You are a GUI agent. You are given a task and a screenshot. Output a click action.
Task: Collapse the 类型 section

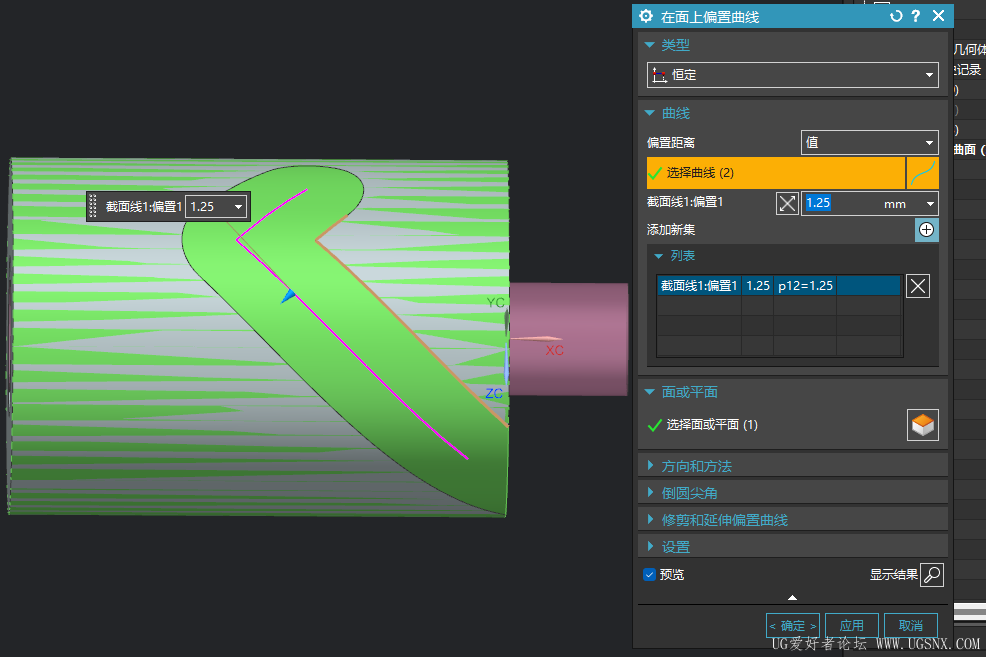click(x=650, y=45)
